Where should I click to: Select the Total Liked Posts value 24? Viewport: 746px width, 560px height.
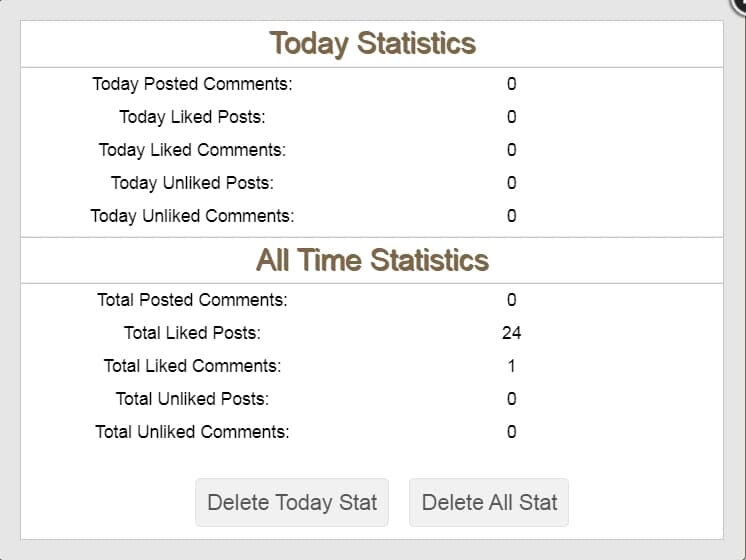pos(511,333)
